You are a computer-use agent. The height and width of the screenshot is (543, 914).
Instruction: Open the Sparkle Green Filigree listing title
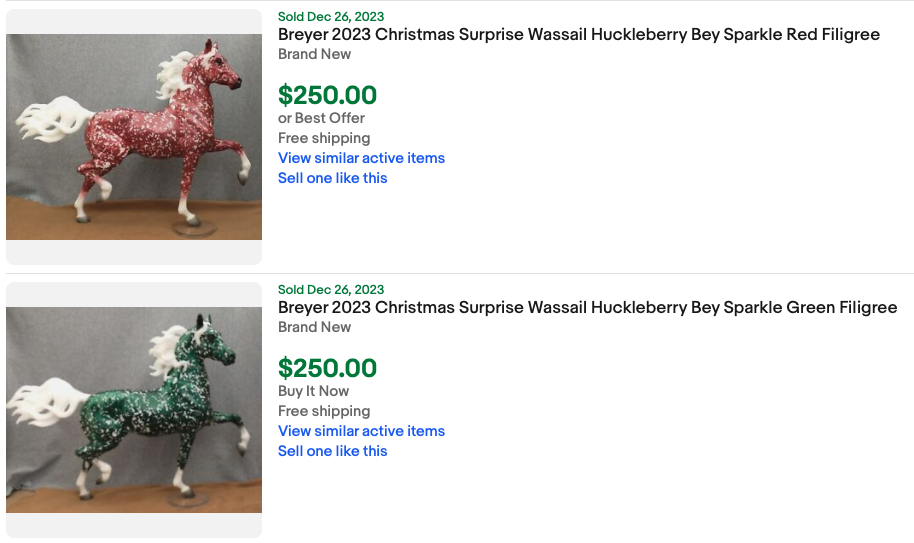point(587,308)
